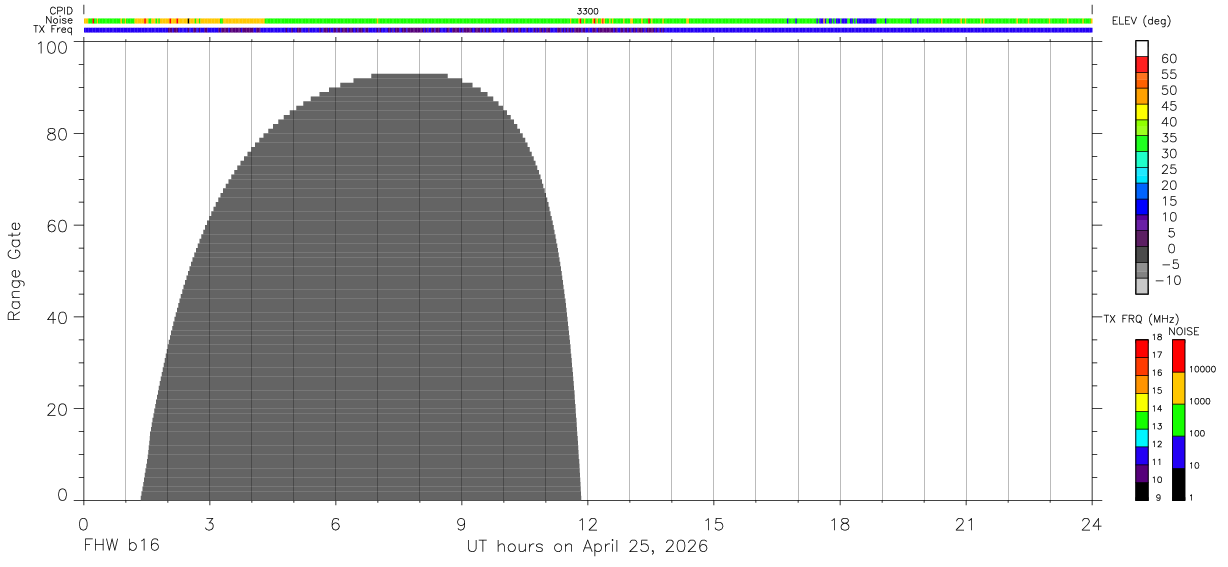Click the white top segment of the ELEV colorbar
The image size is (1228, 567).
[1142, 48]
